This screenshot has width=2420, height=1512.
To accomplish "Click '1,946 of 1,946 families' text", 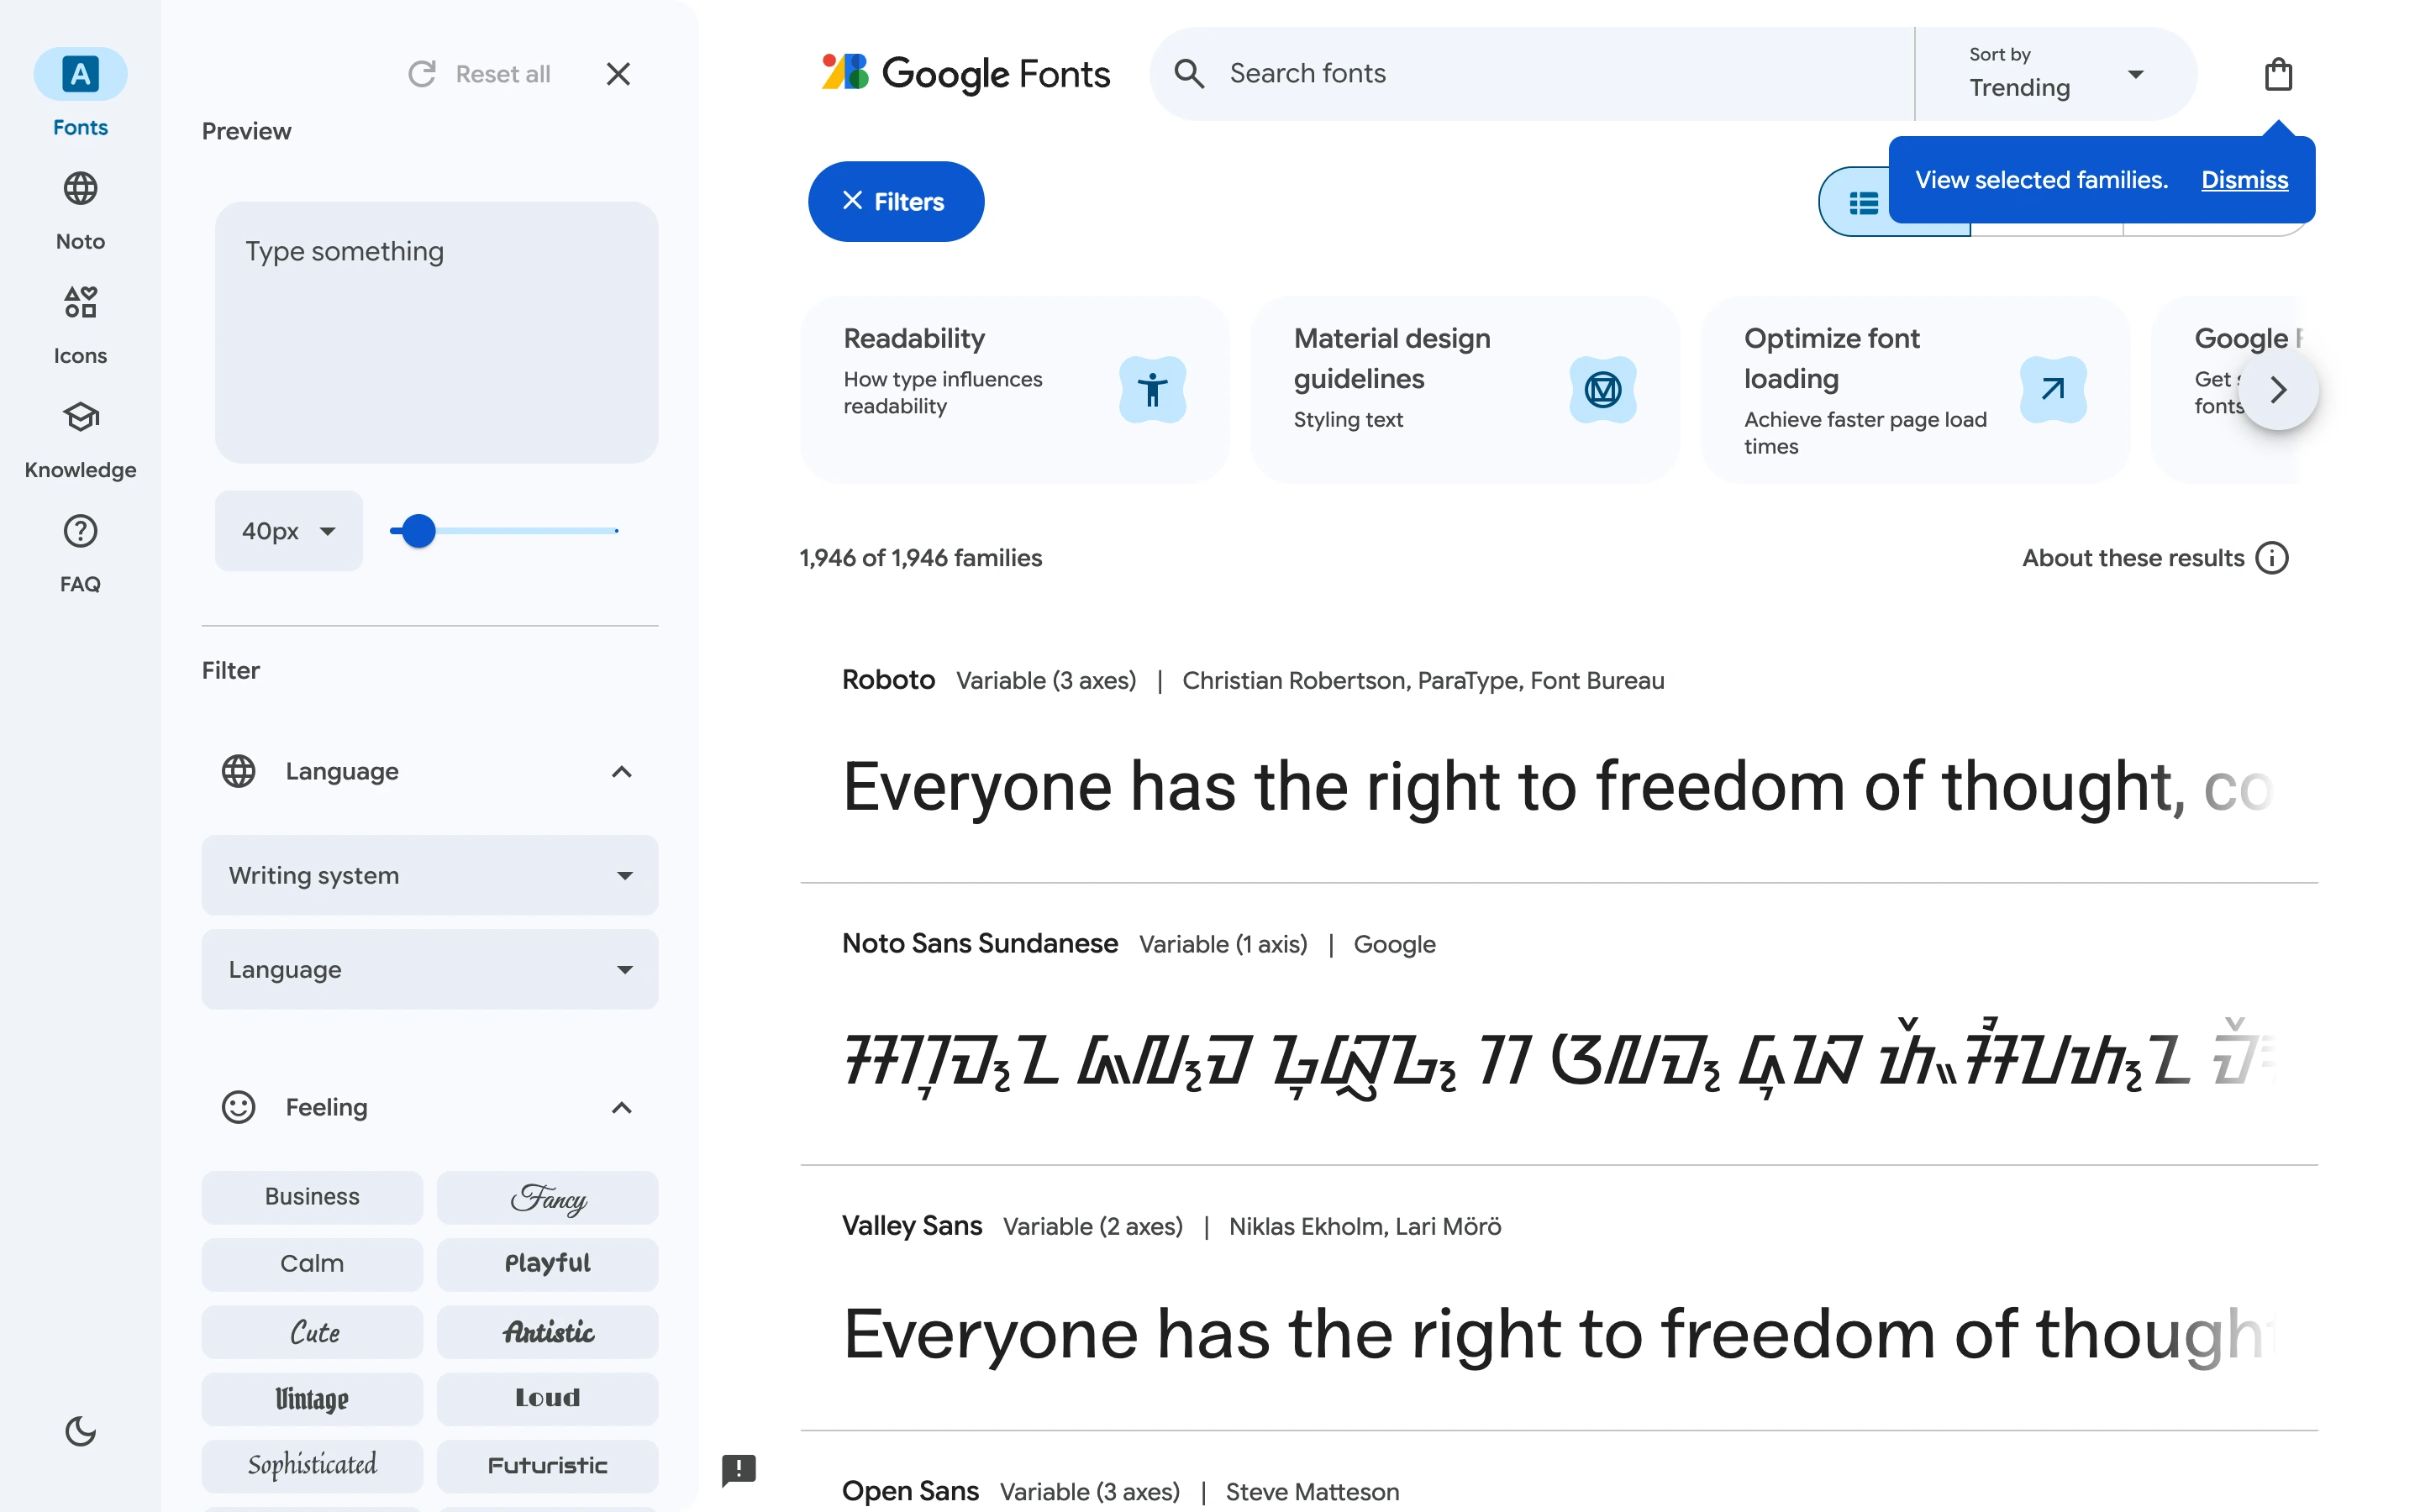I will [x=920, y=558].
